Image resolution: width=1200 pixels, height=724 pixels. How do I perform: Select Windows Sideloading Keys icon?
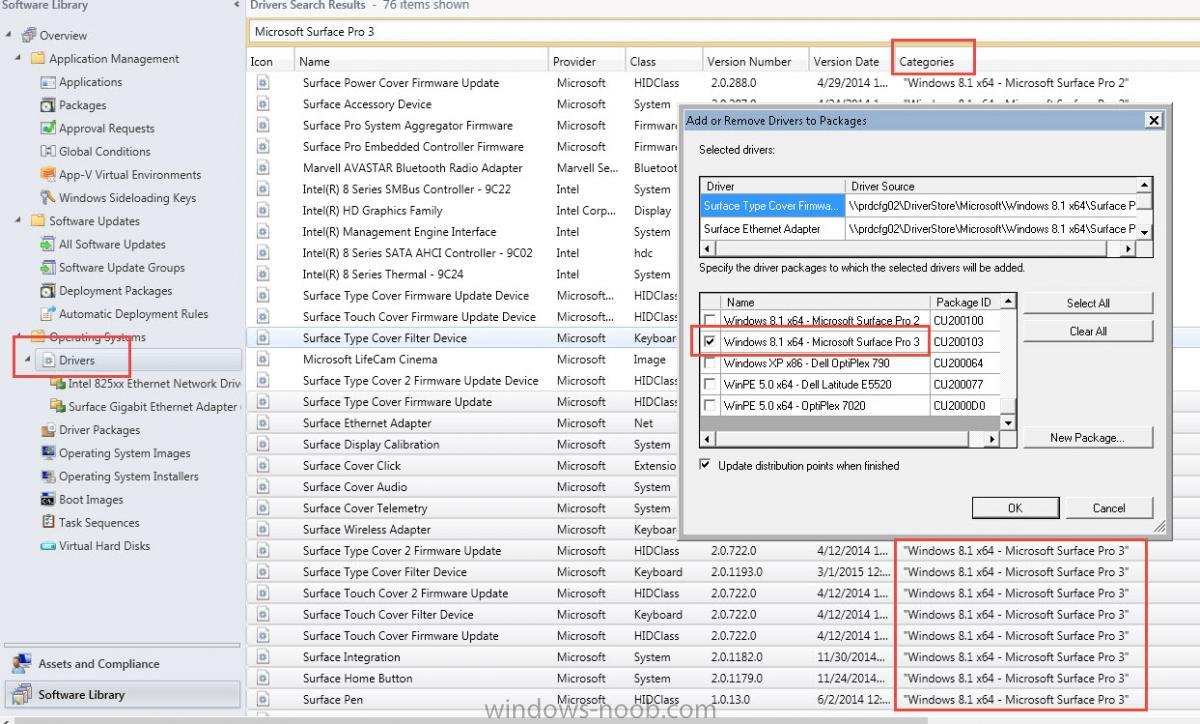click(48, 197)
